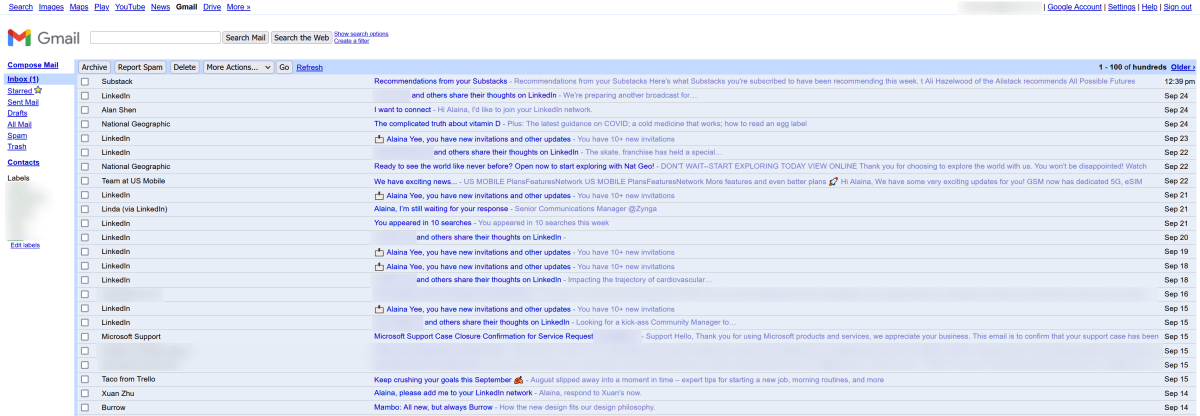Click the invitation icon in Sep 19 LinkedIn email
Image resolution: width=1200 pixels, height=416 pixels.
(x=379, y=252)
